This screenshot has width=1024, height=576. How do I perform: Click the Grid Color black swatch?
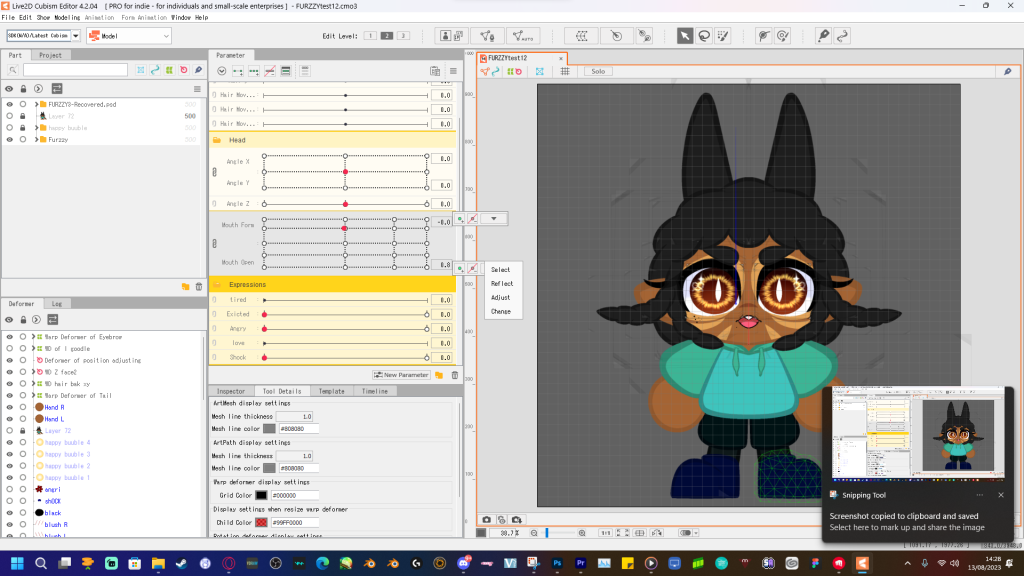click(261, 496)
